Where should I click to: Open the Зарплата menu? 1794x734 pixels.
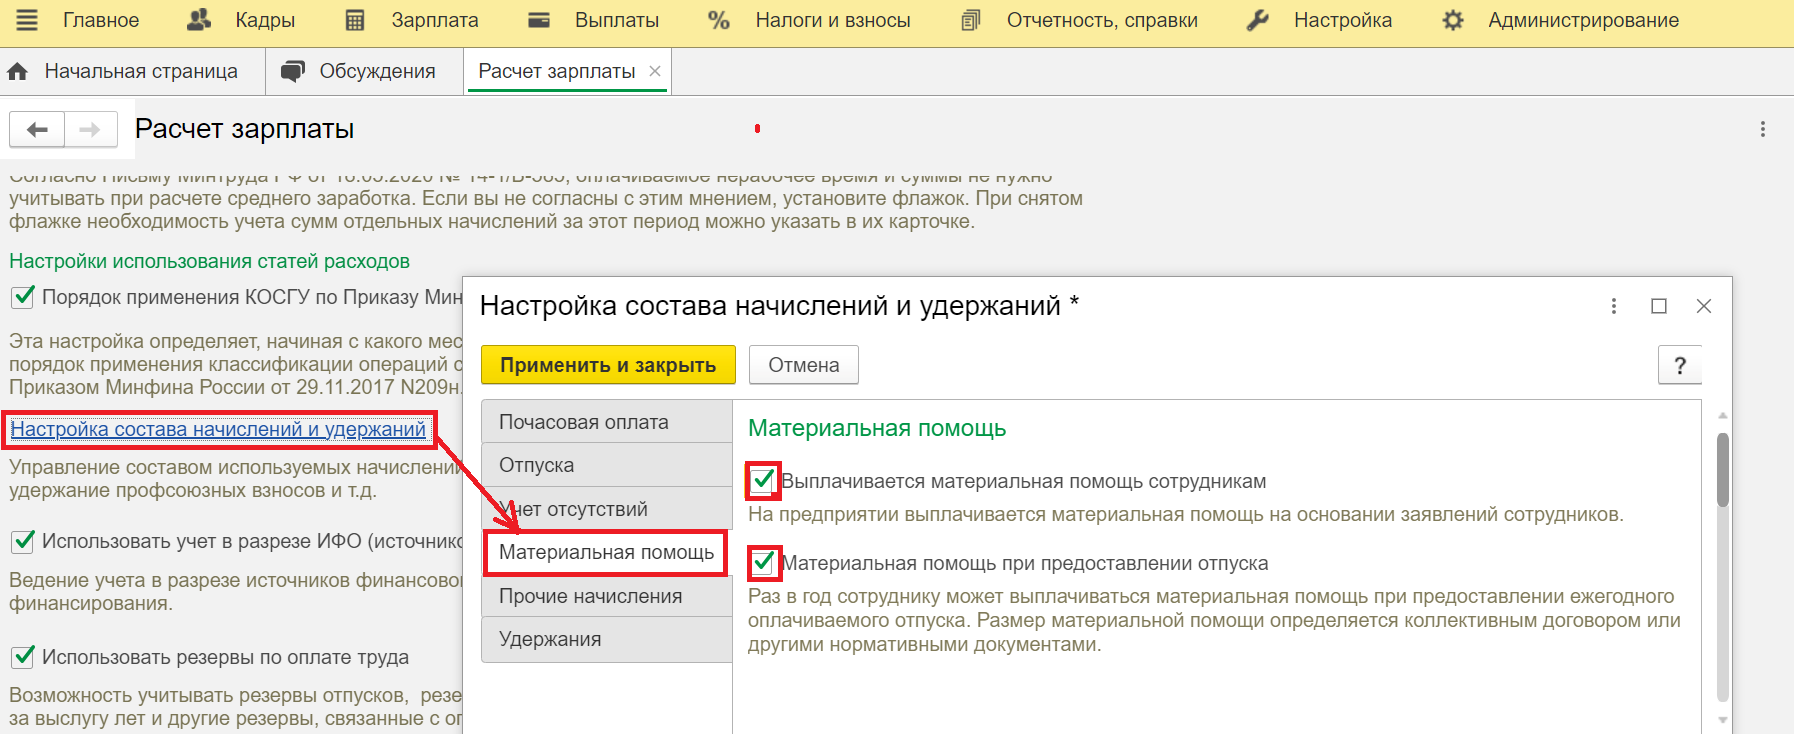pos(435,20)
